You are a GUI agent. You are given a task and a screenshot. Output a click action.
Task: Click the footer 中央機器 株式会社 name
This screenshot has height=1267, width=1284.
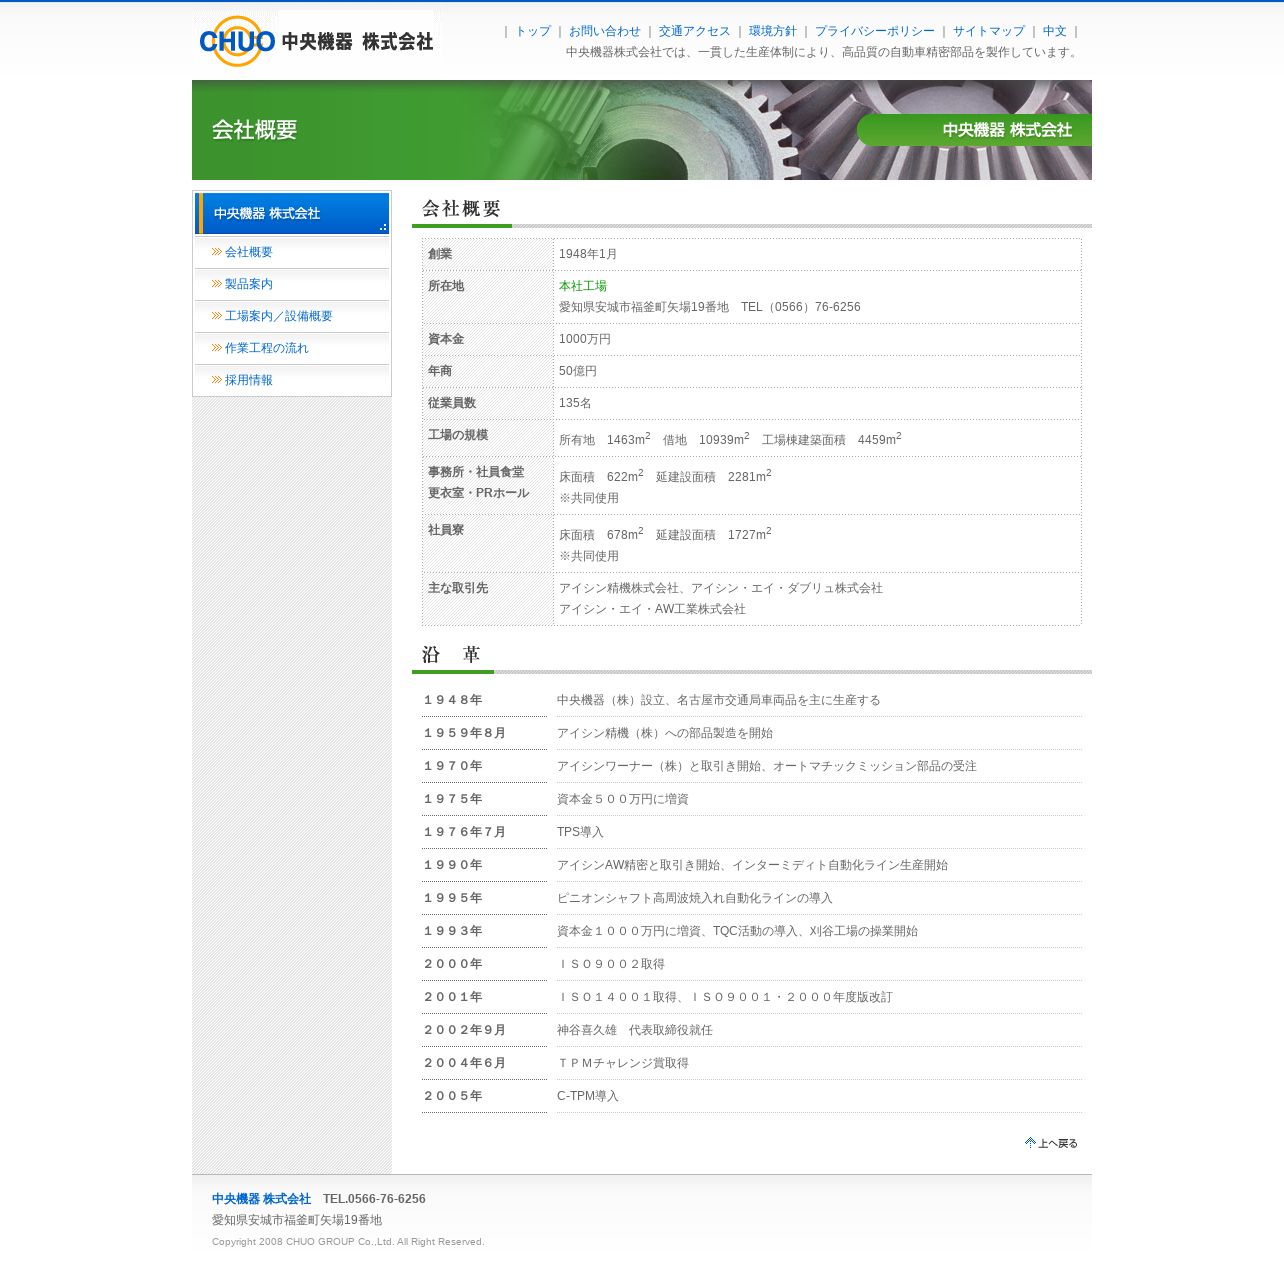(x=261, y=1198)
